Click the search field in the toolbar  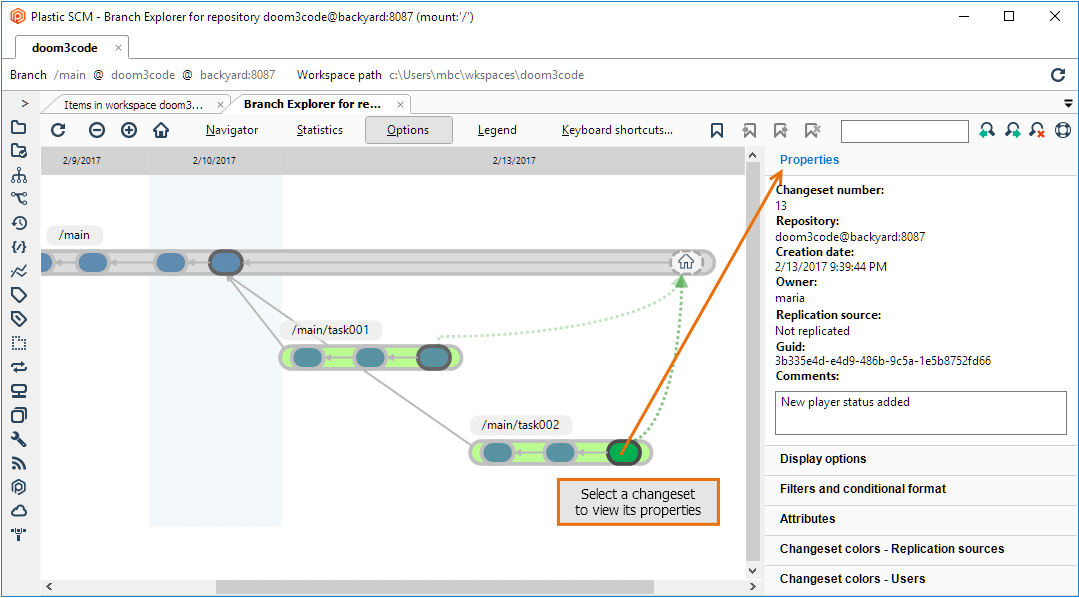(x=904, y=131)
